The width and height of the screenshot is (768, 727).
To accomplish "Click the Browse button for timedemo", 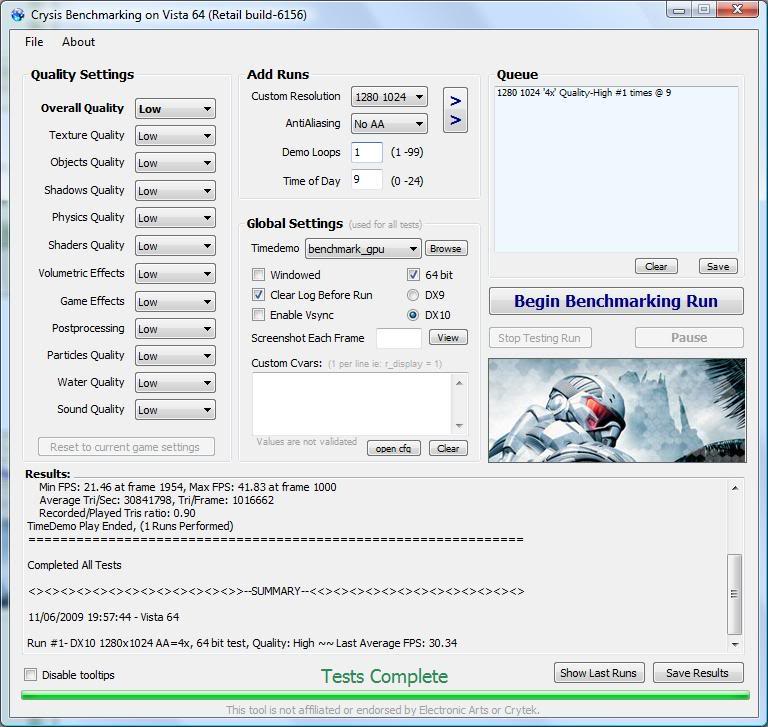I will click(446, 249).
